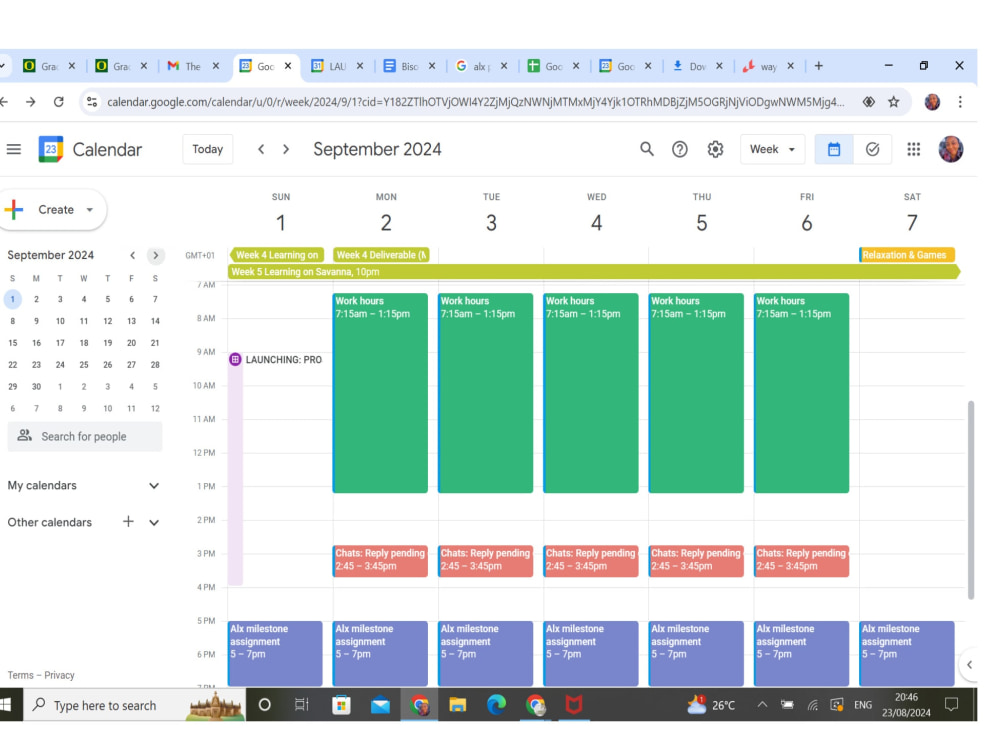Open Monday Work hours event
Screen dimensions: 1000x750
click(x=380, y=393)
